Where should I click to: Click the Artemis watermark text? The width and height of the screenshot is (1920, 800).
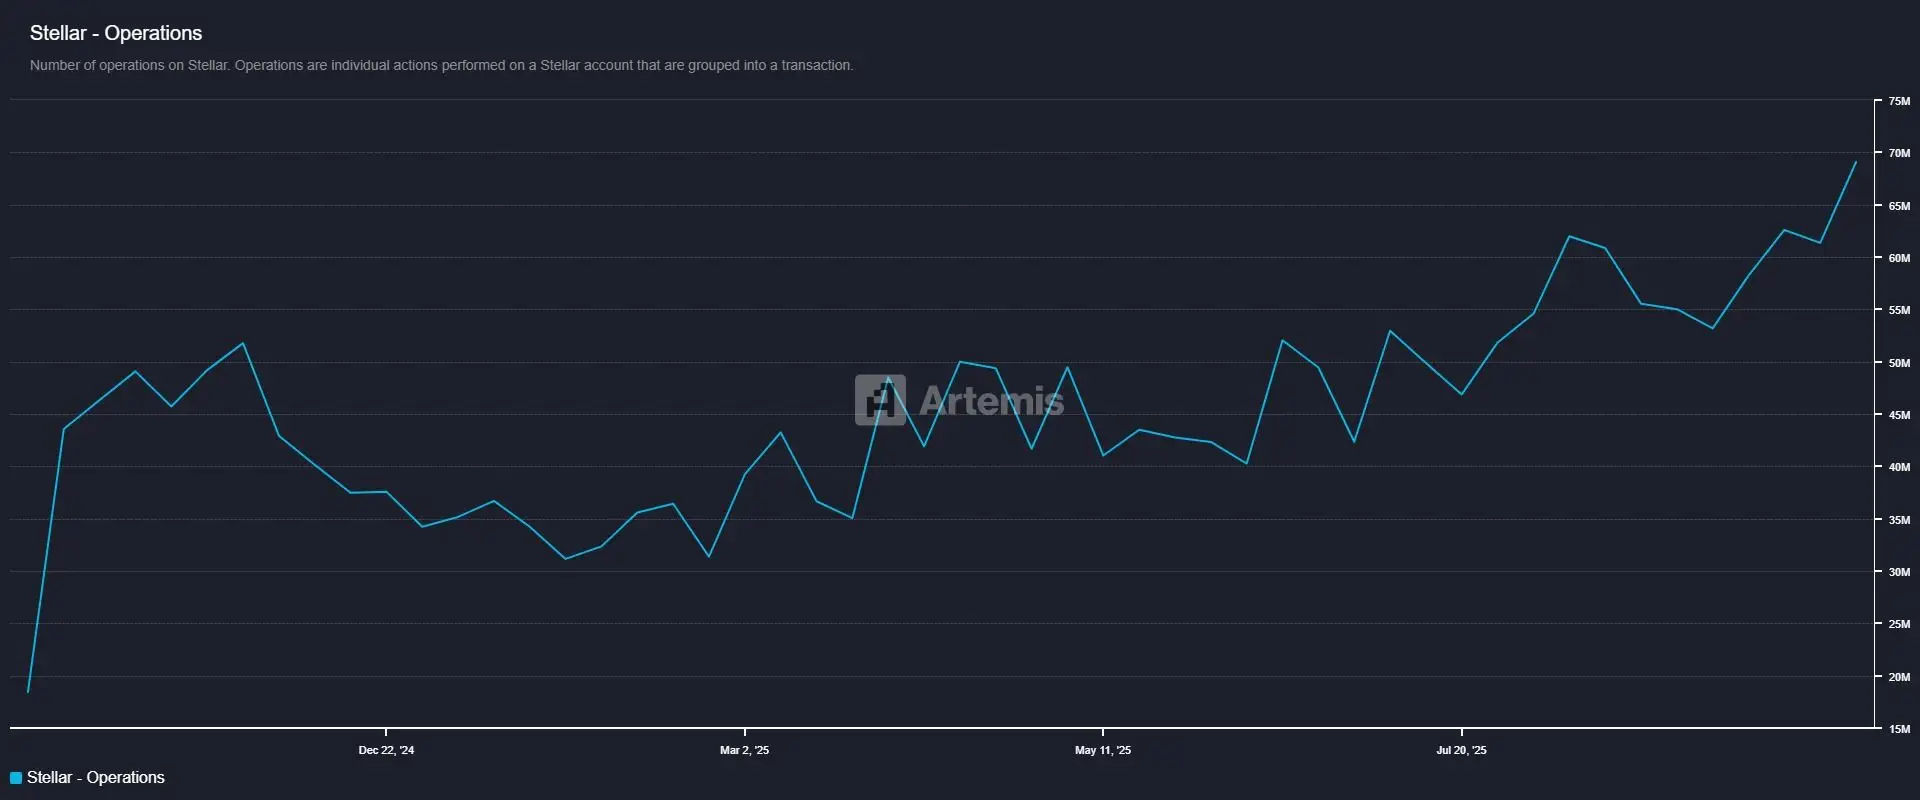991,401
